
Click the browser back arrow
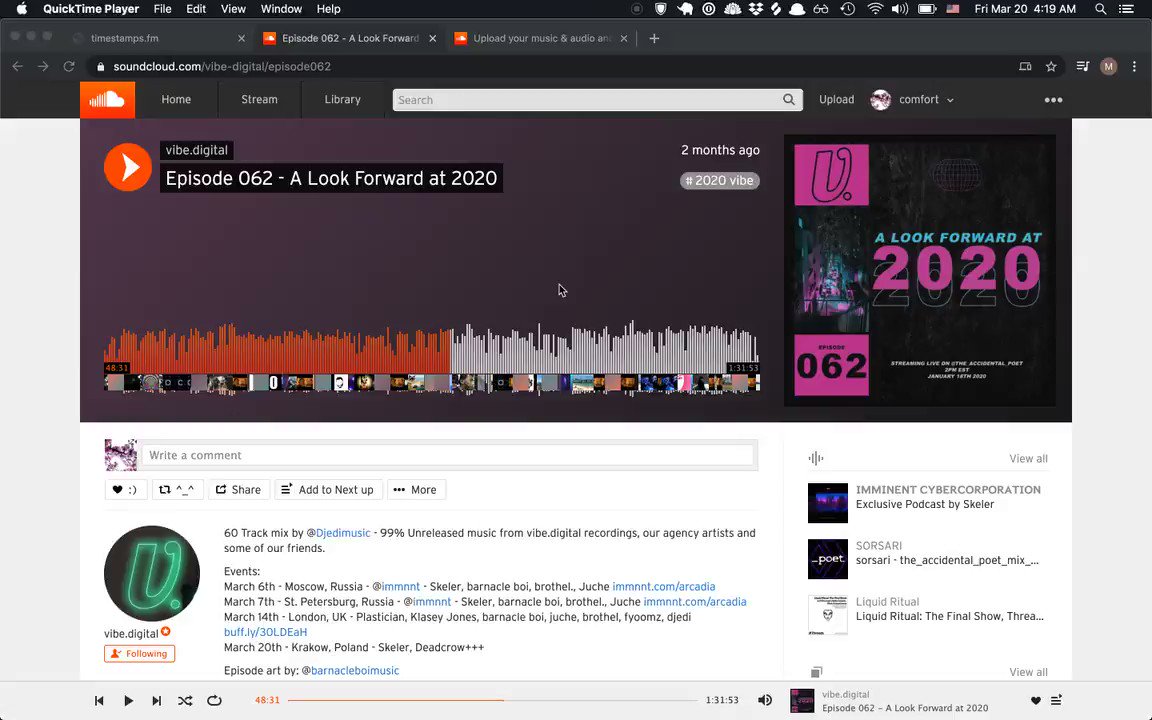[x=18, y=66]
